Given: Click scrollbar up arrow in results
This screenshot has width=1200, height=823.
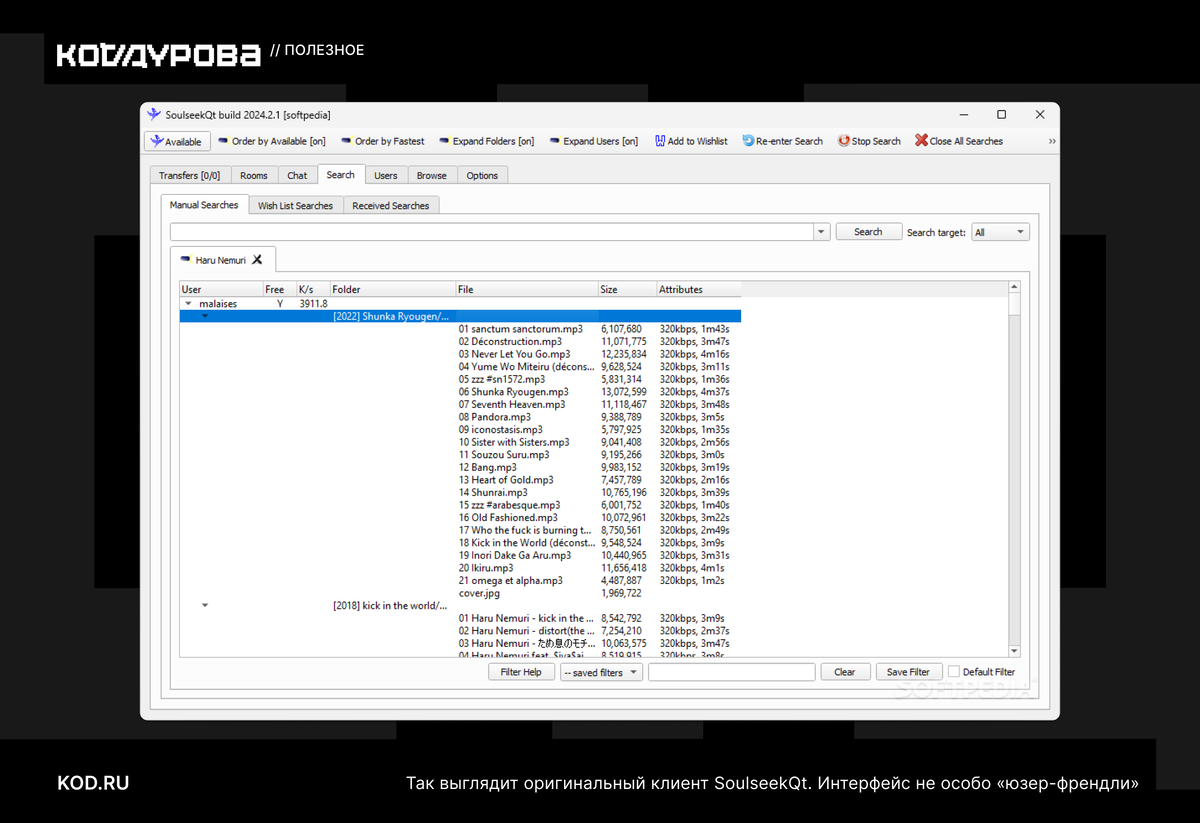Looking at the screenshot, I should pos(1014,289).
